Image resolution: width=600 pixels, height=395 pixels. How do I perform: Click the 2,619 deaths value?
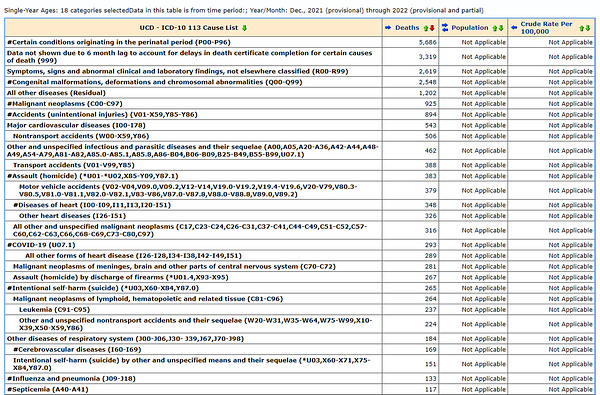pyautogui.click(x=427, y=71)
